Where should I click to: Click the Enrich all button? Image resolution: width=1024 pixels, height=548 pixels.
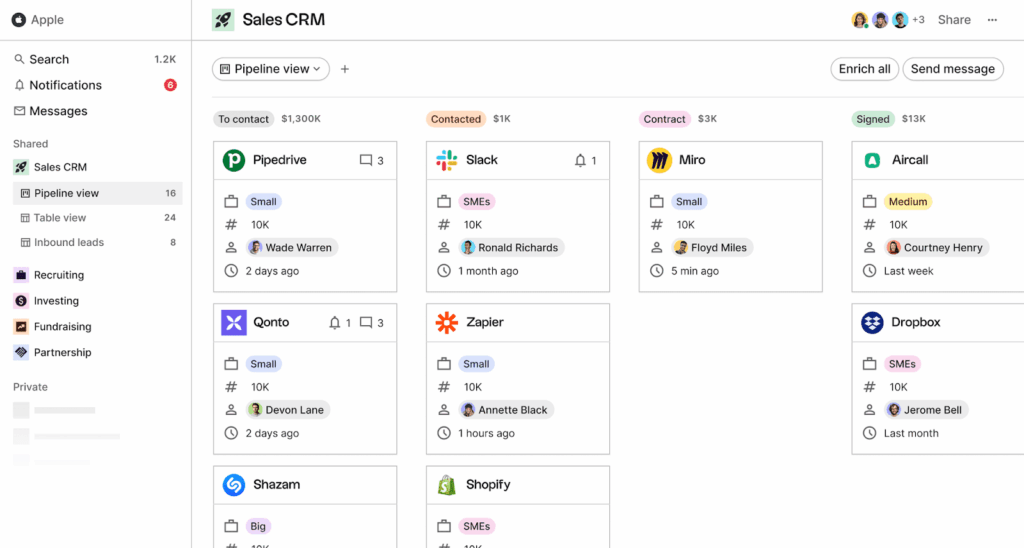864,69
